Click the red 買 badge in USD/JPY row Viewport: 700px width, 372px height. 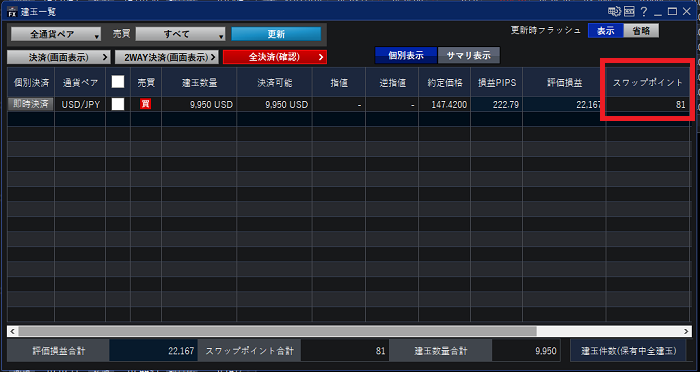(x=145, y=104)
